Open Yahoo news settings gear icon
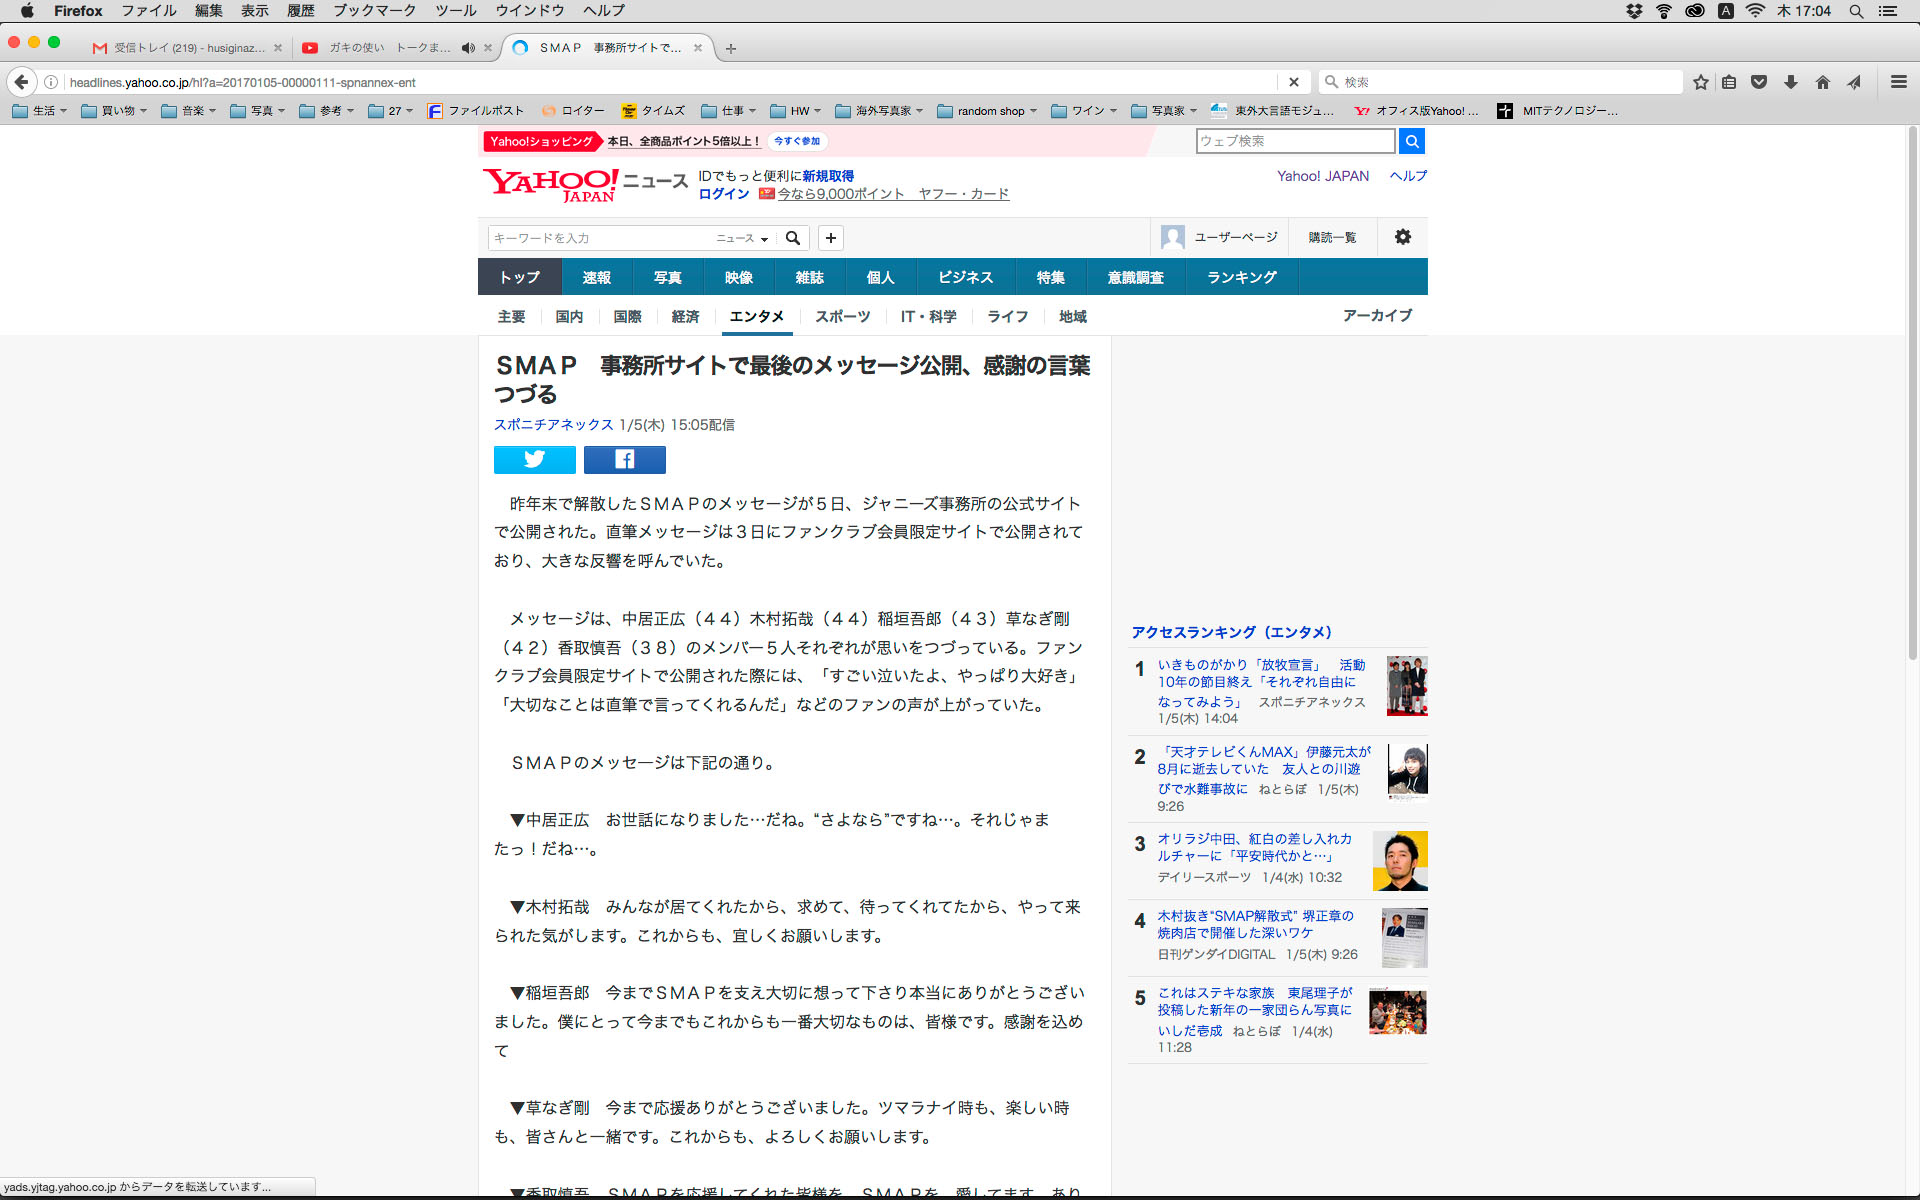 (x=1402, y=237)
